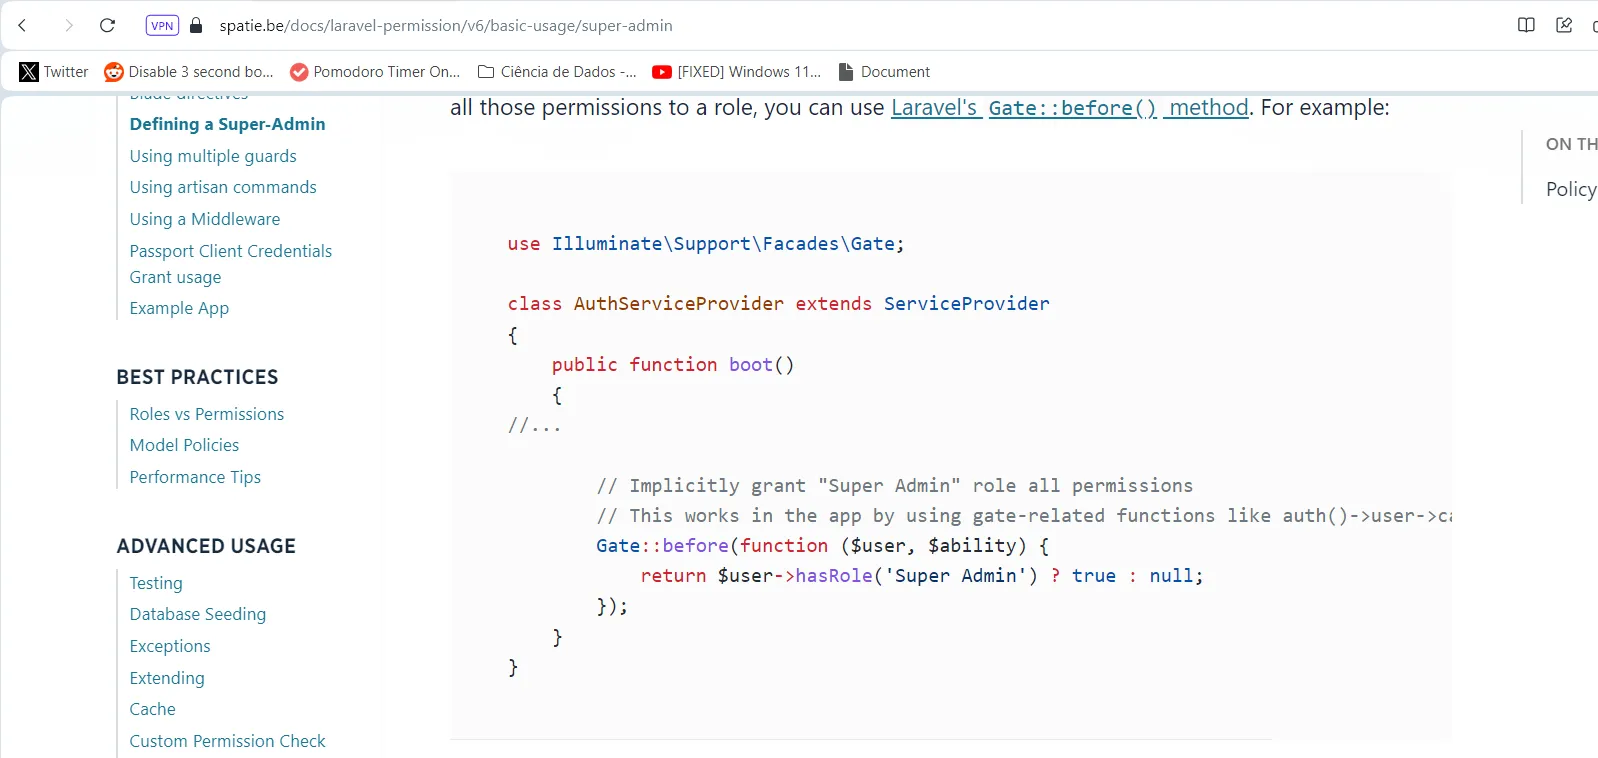Viewport: 1598px width, 758px height.
Task: Expand the Ciência de Dados bookmark folder
Action: click(557, 72)
